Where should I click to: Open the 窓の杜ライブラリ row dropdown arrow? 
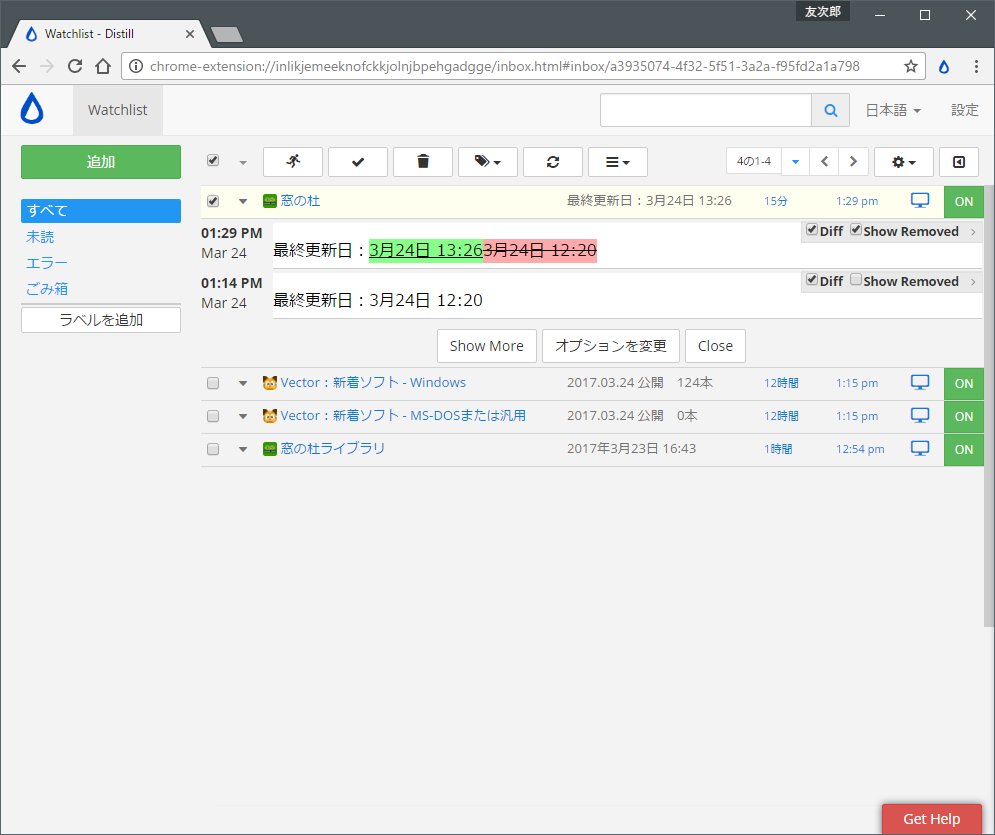click(x=243, y=449)
